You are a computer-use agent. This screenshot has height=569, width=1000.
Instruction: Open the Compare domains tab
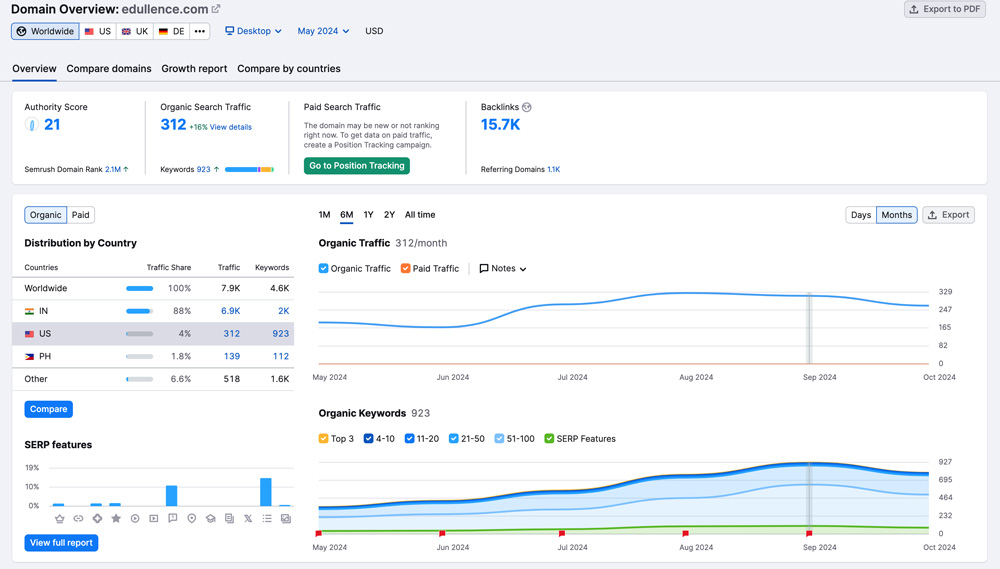(109, 69)
